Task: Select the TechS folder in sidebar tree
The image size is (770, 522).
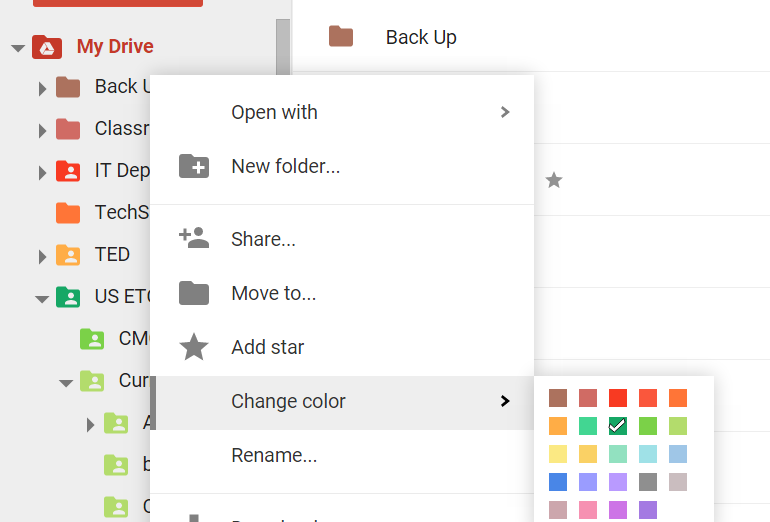Action: pyautogui.click(x=120, y=212)
